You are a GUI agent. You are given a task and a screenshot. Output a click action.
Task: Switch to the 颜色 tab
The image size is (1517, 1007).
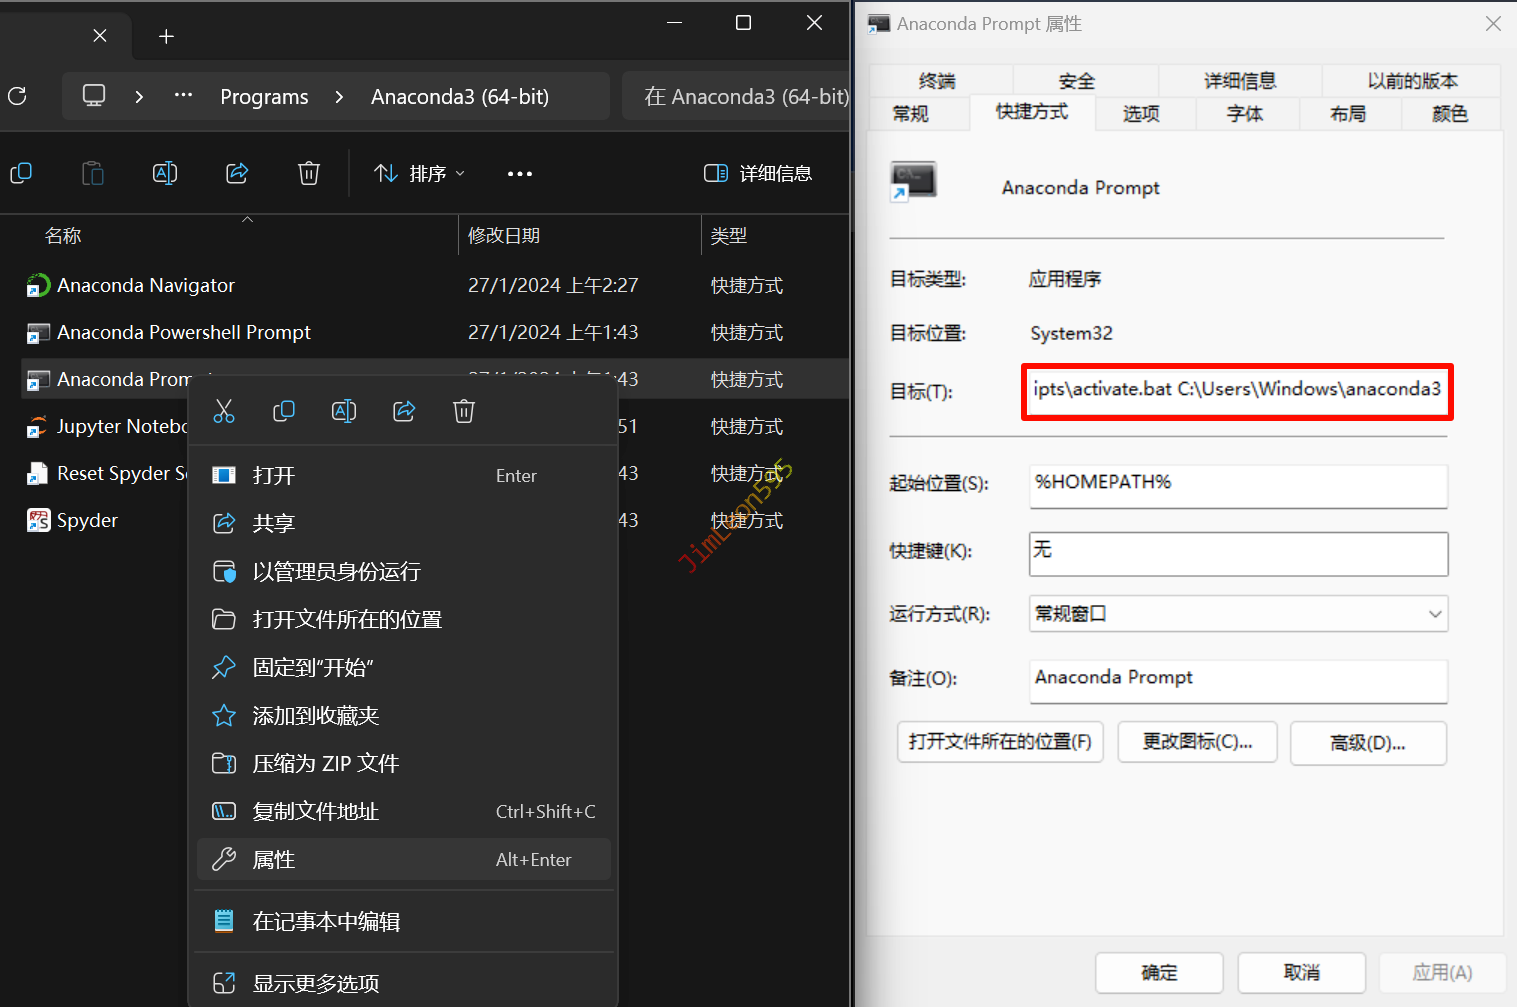[x=1449, y=114]
